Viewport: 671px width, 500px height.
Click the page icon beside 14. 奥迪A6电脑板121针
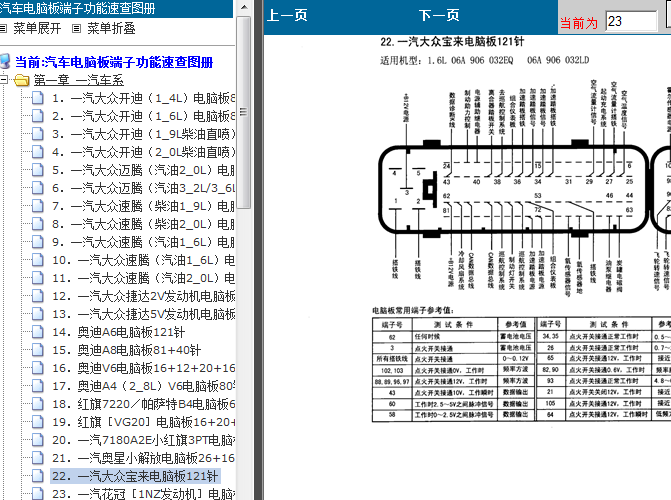pos(38,332)
